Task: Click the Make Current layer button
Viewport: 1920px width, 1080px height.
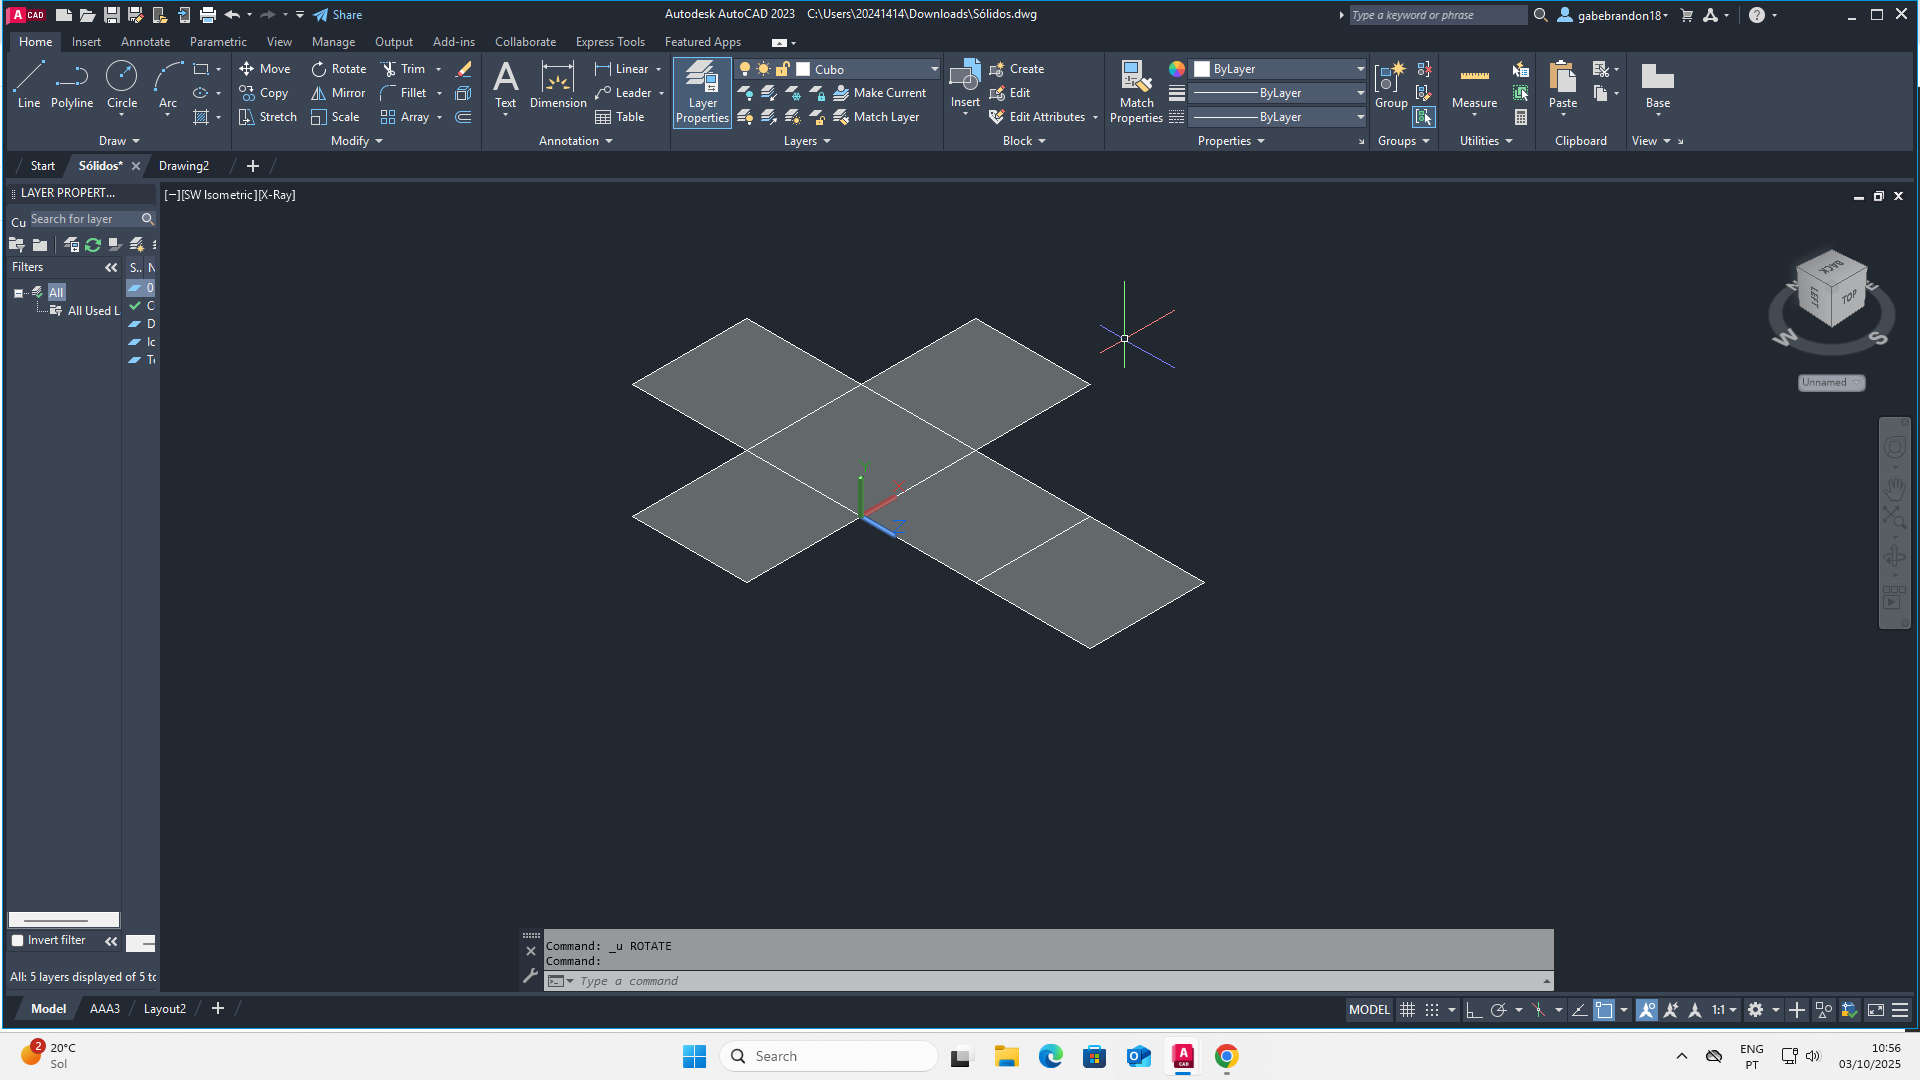Action: coord(881,92)
